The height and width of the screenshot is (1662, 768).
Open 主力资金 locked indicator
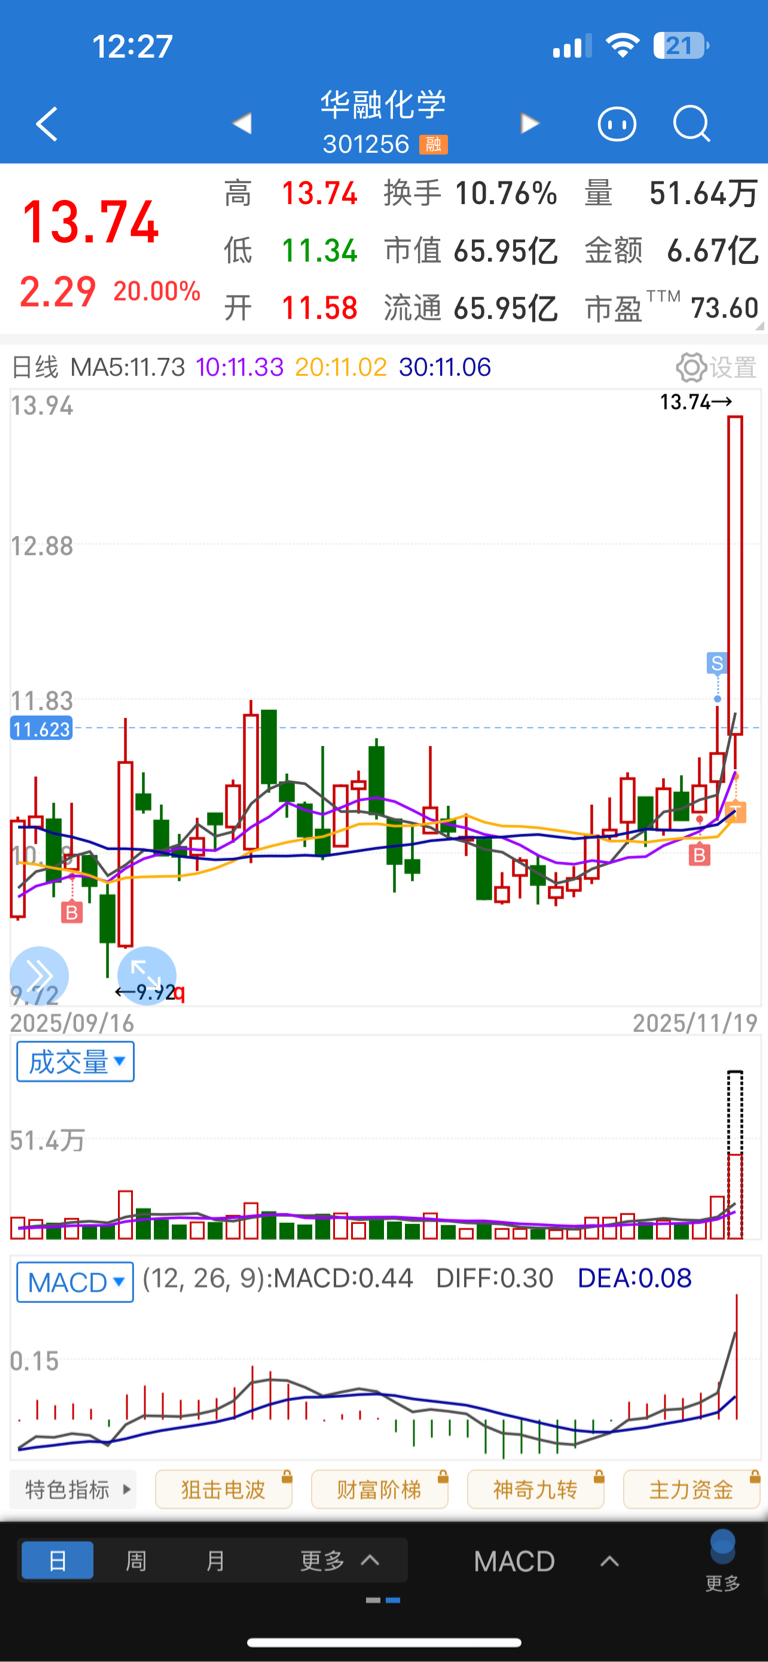pos(692,1490)
